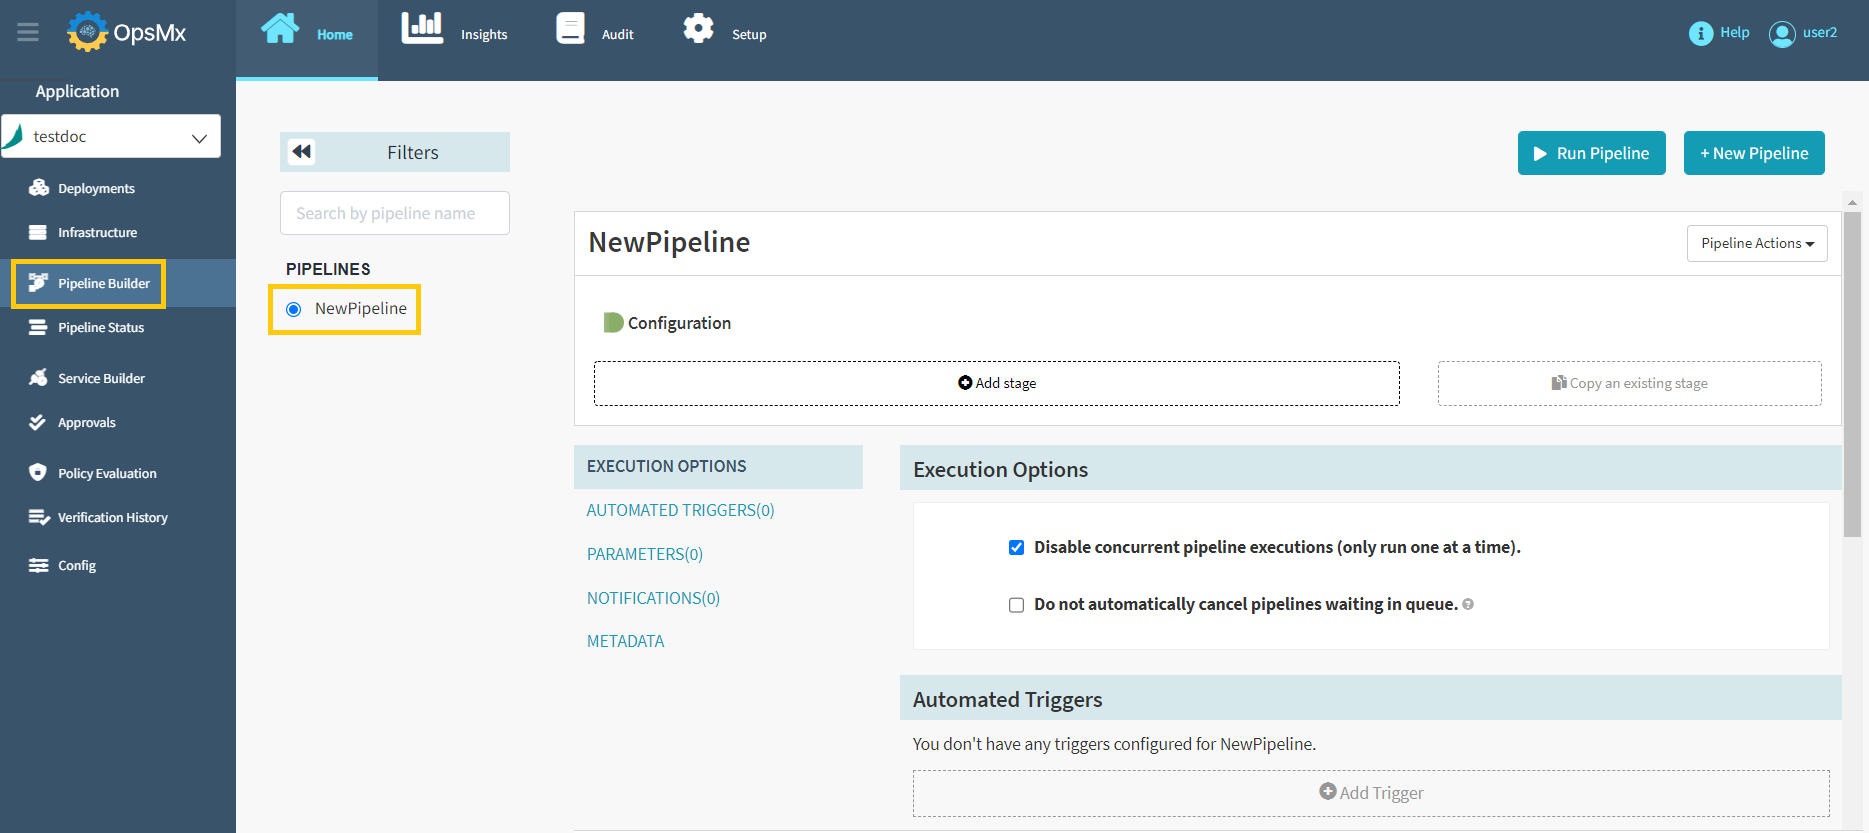Select the NewPipeline radio button
Screen dimensions: 1869x833
[294, 309]
